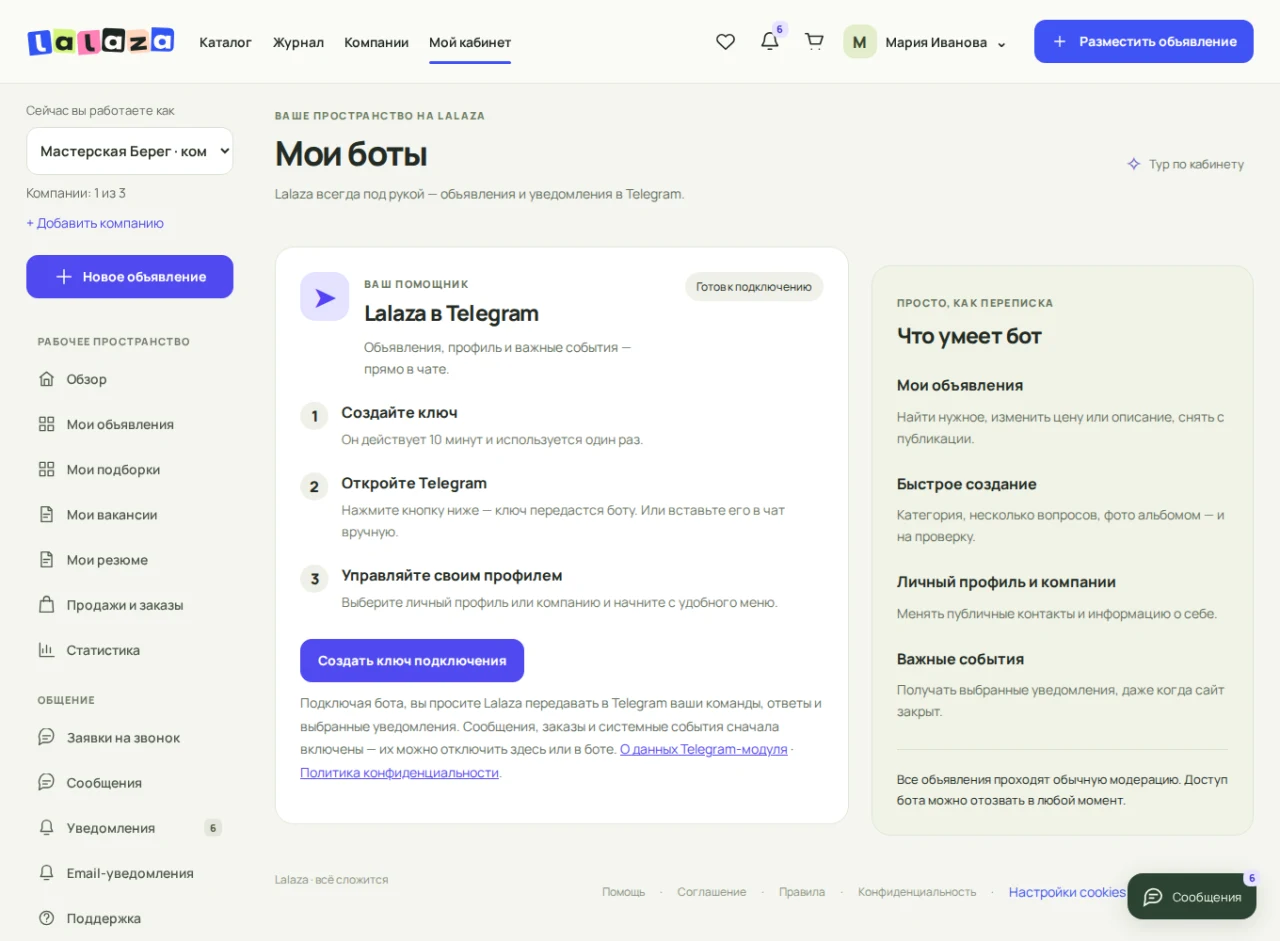The image size is (1280, 941).
Task: Open Продажи и заказы in the sidebar
Action: click(x=130, y=605)
